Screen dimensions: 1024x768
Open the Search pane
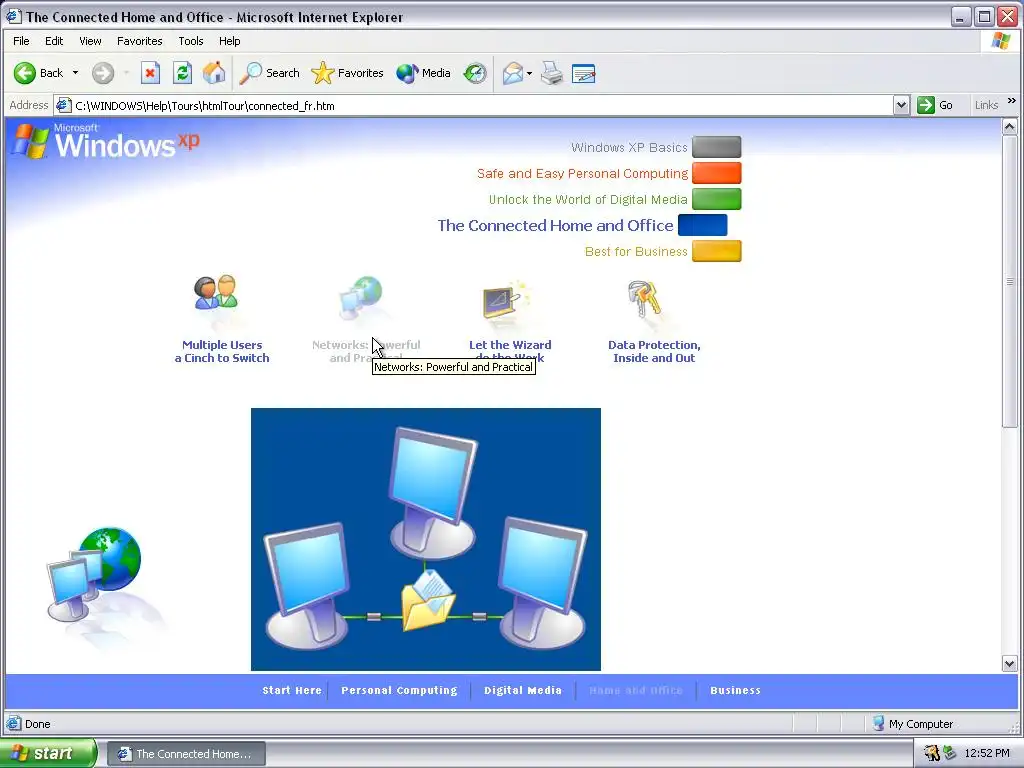(x=269, y=73)
